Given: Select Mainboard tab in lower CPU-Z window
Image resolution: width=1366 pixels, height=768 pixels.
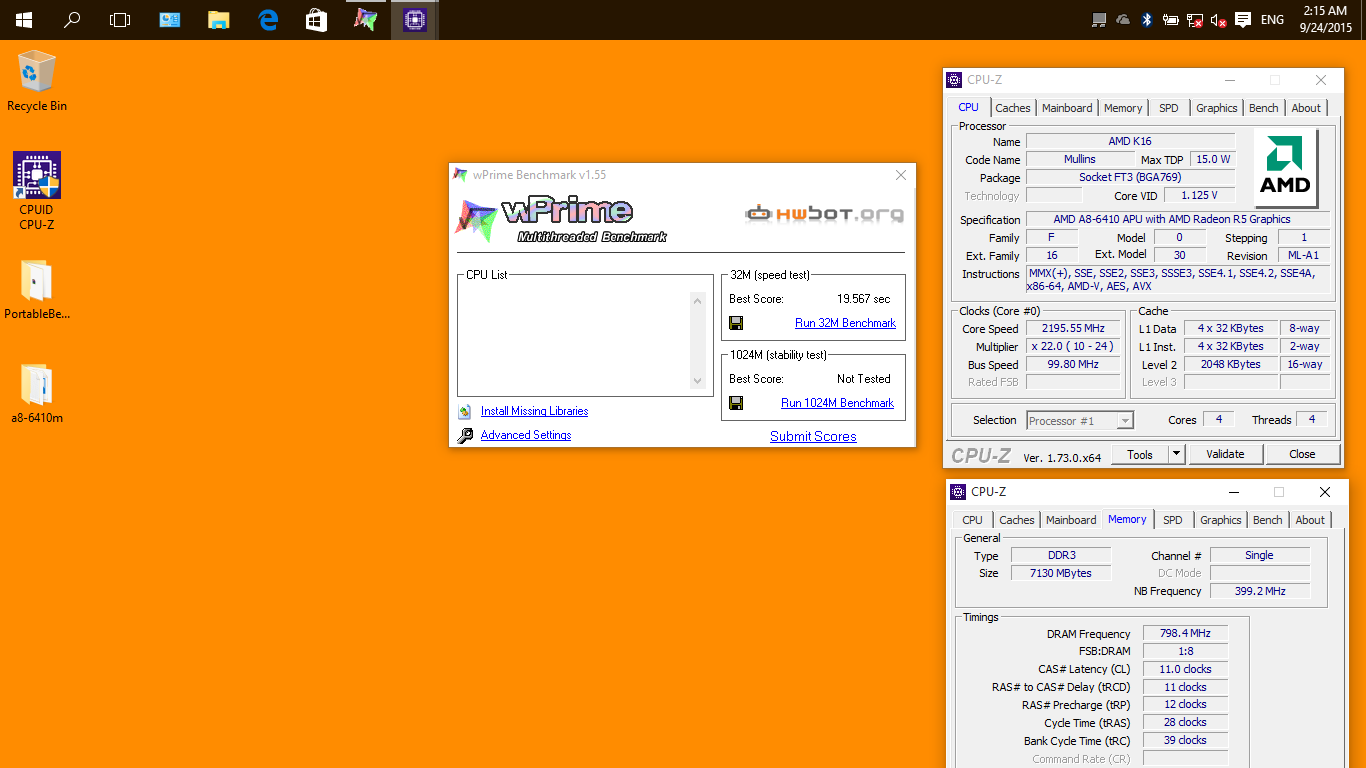Looking at the screenshot, I should coord(1071,520).
